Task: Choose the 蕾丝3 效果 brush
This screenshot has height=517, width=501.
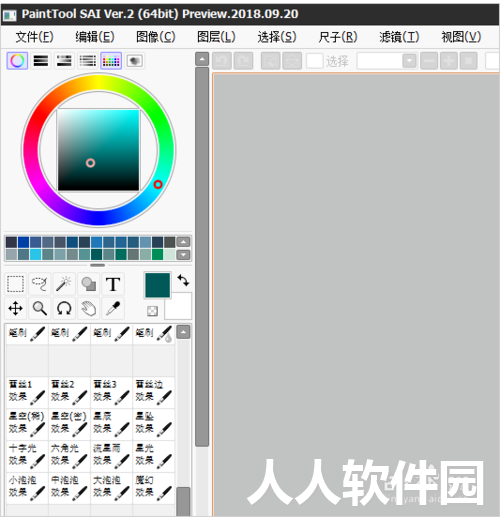Action: (x=111, y=392)
